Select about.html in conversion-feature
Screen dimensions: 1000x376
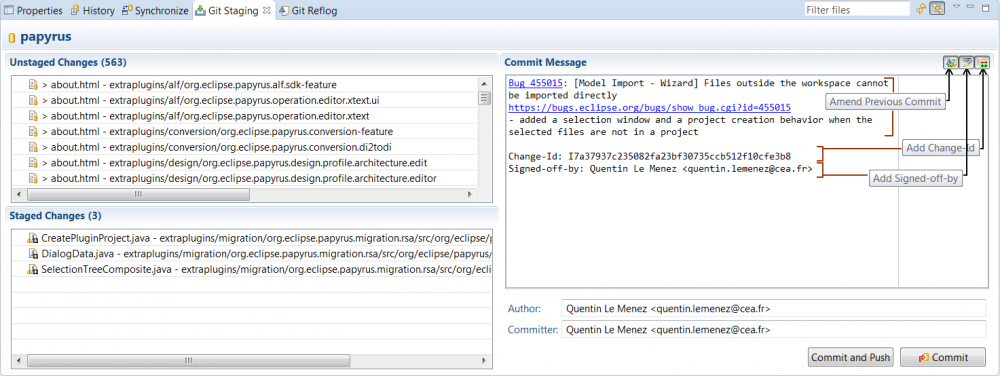tap(217, 132)
